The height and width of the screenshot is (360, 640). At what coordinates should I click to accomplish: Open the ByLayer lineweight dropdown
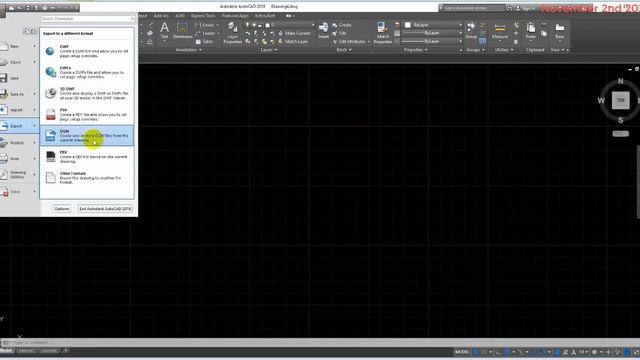click(432, 33)
